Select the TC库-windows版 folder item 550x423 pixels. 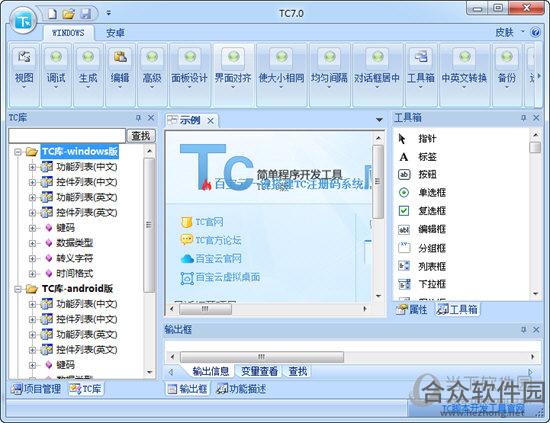80,152
